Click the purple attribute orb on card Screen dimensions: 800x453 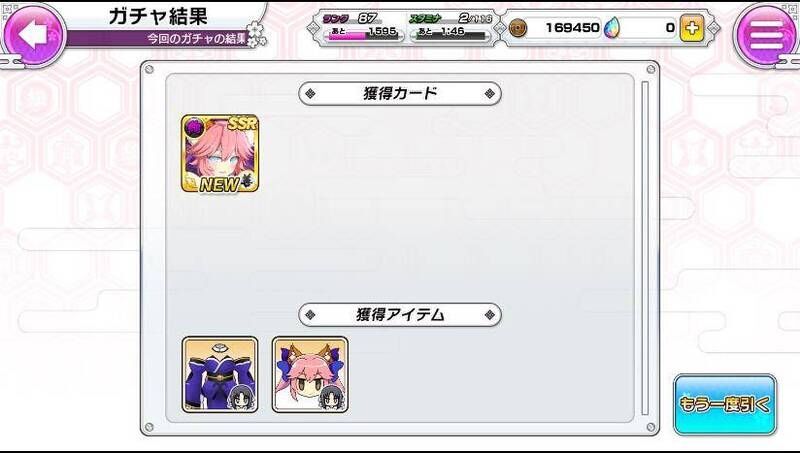click(193, 126)
